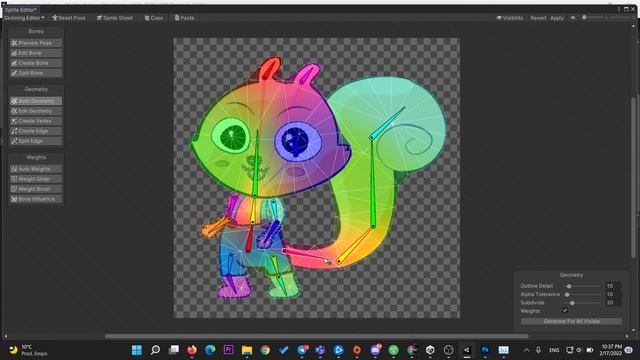Run the Auto Weights tool
Image resolution: width=640 pixels, height=360 pixels.
pos(36,169)
